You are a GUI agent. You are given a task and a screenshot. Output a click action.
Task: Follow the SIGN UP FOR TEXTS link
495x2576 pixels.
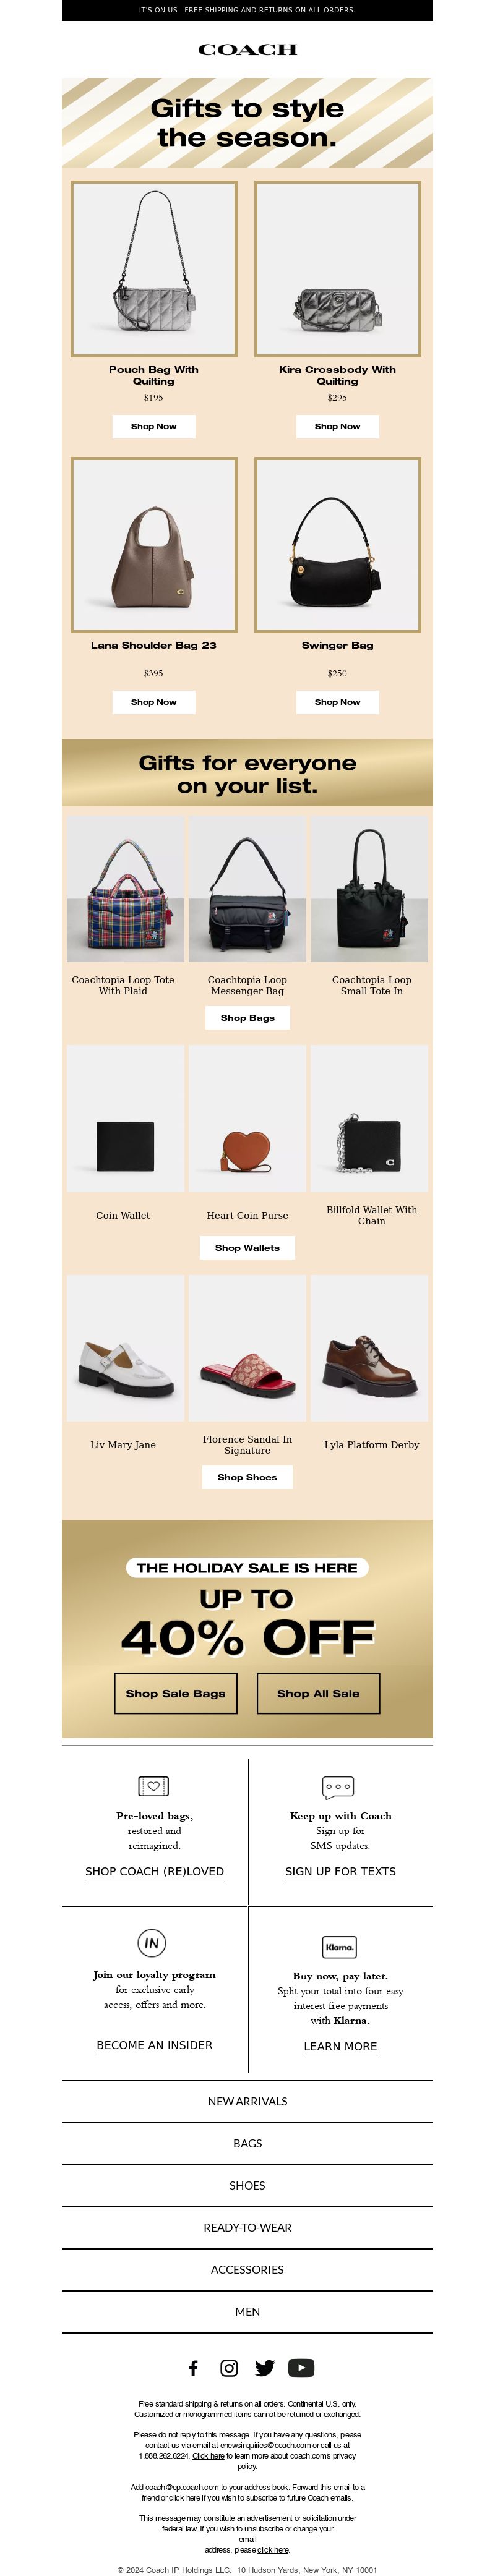point(340,1871)
